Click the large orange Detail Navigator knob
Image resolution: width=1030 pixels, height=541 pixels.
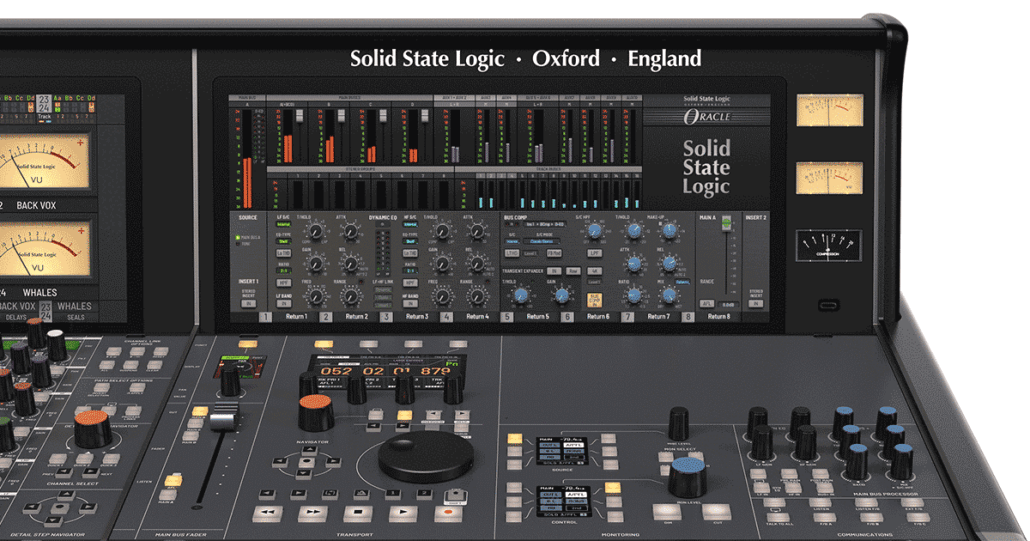tap(93, 429)
